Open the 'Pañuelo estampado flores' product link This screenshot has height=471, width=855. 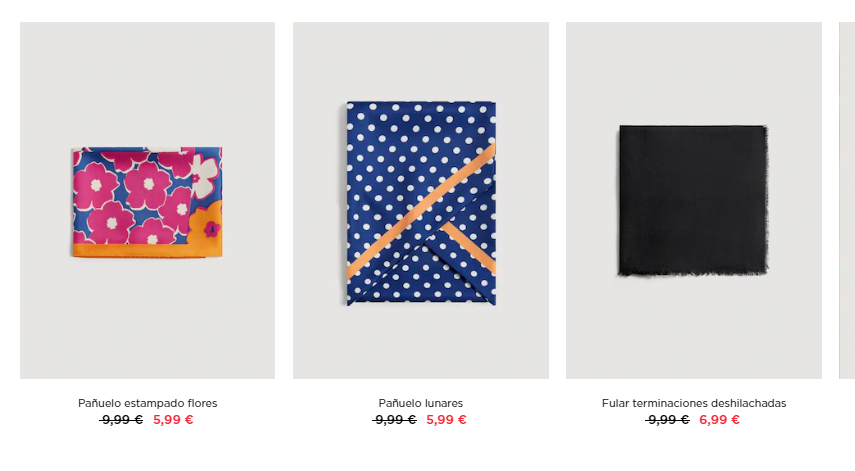147,403
